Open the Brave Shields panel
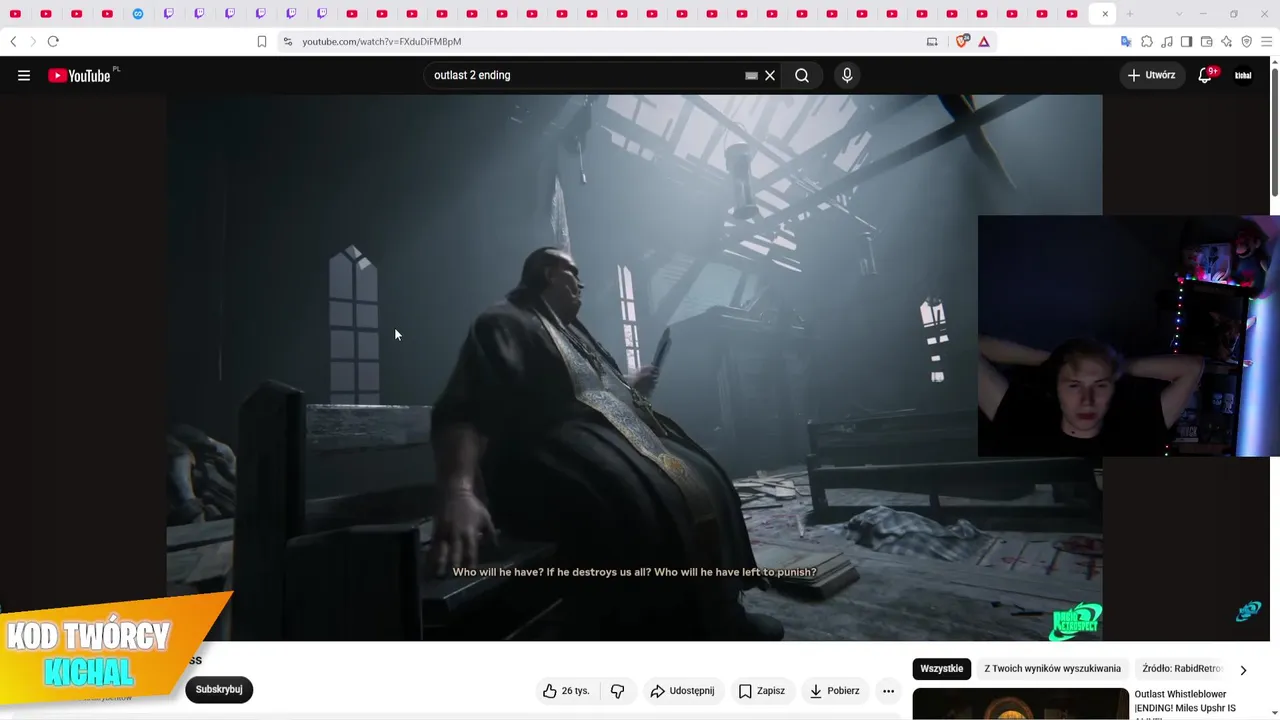Screen dimensions: 1280x720 tap(962, 41)
